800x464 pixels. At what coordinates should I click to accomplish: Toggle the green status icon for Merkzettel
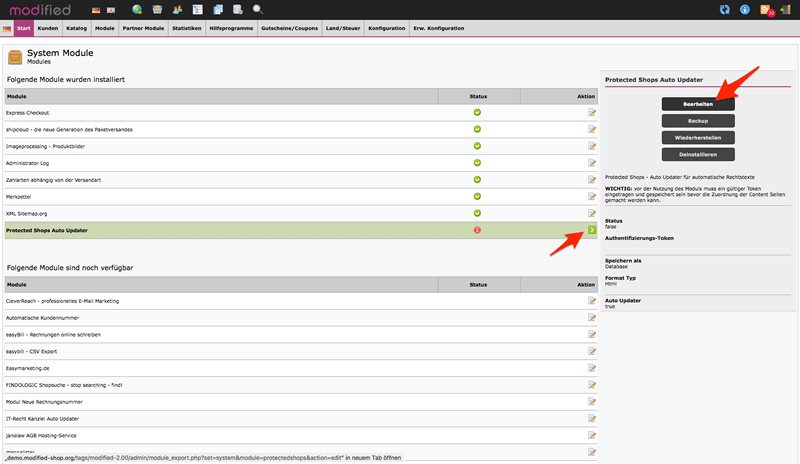click(477, 197)
